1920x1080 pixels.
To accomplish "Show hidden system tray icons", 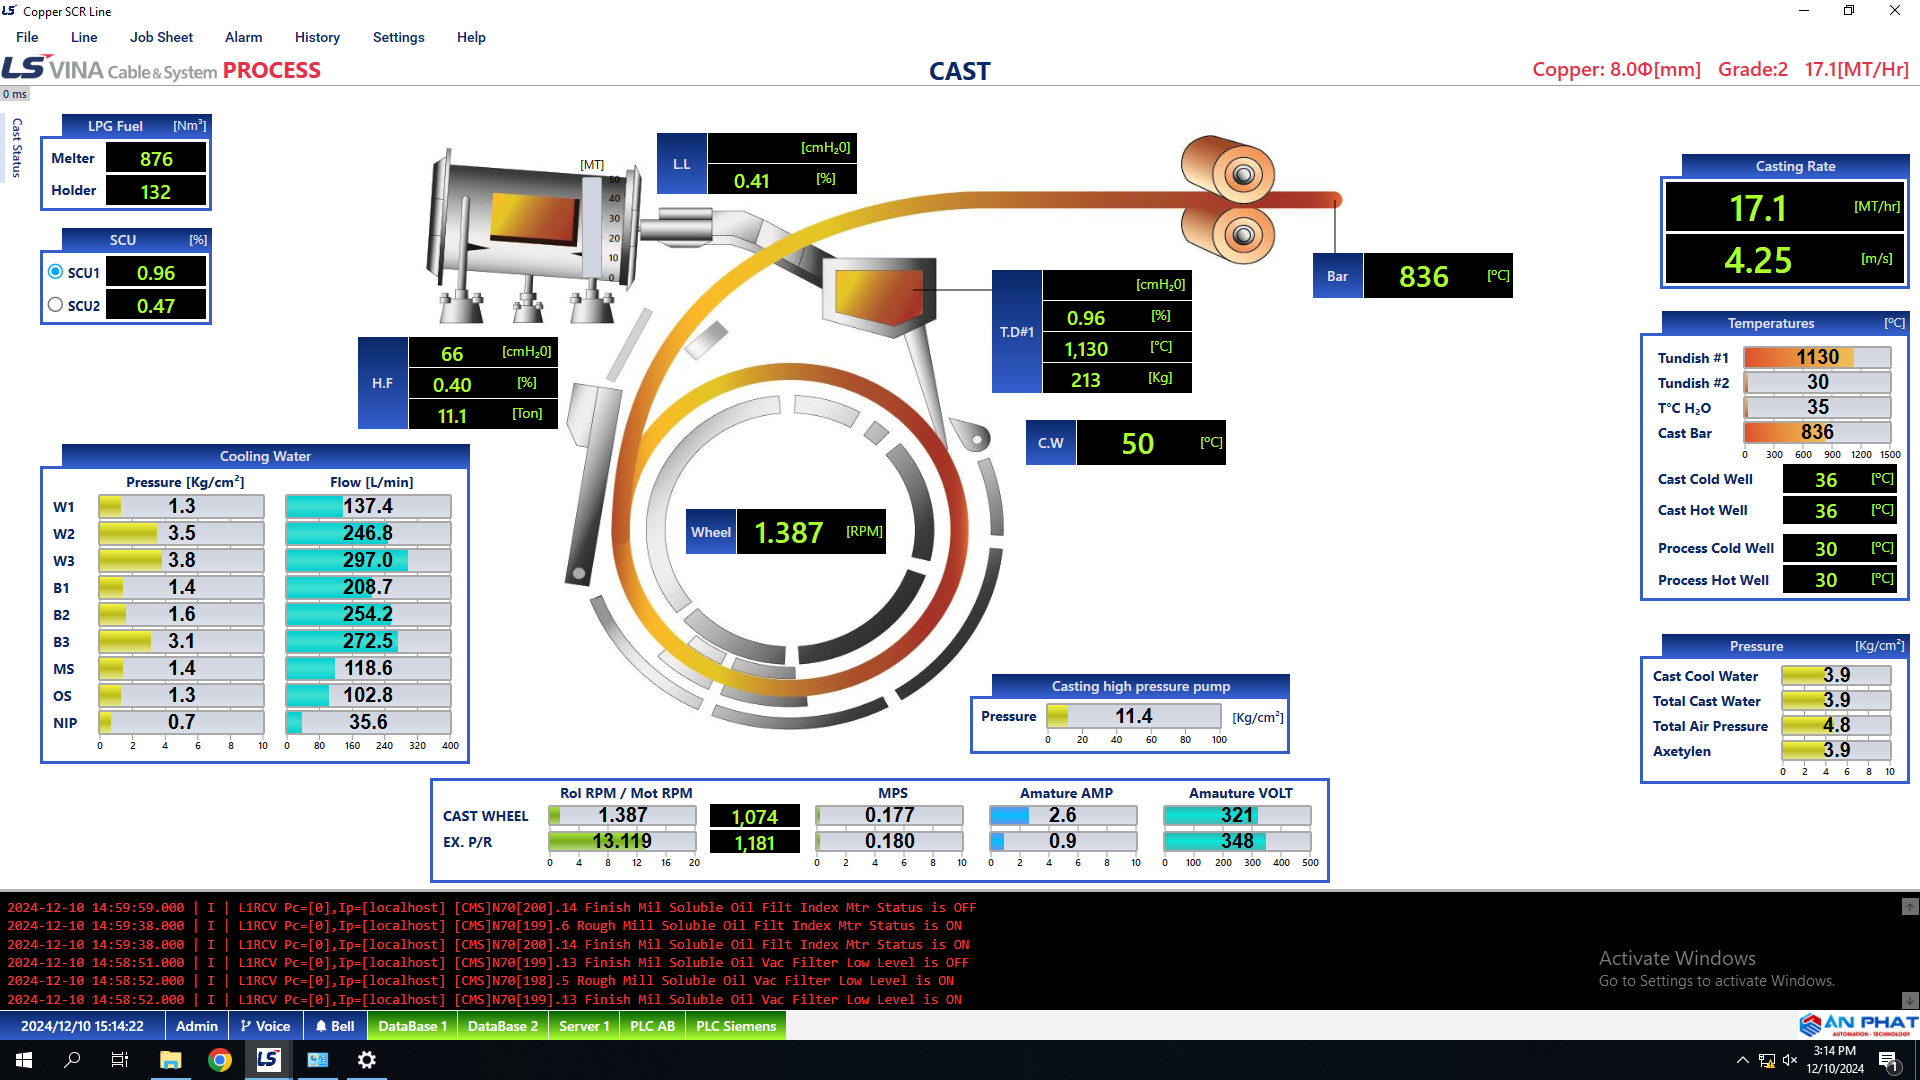I will (x=1742, y=1060).
